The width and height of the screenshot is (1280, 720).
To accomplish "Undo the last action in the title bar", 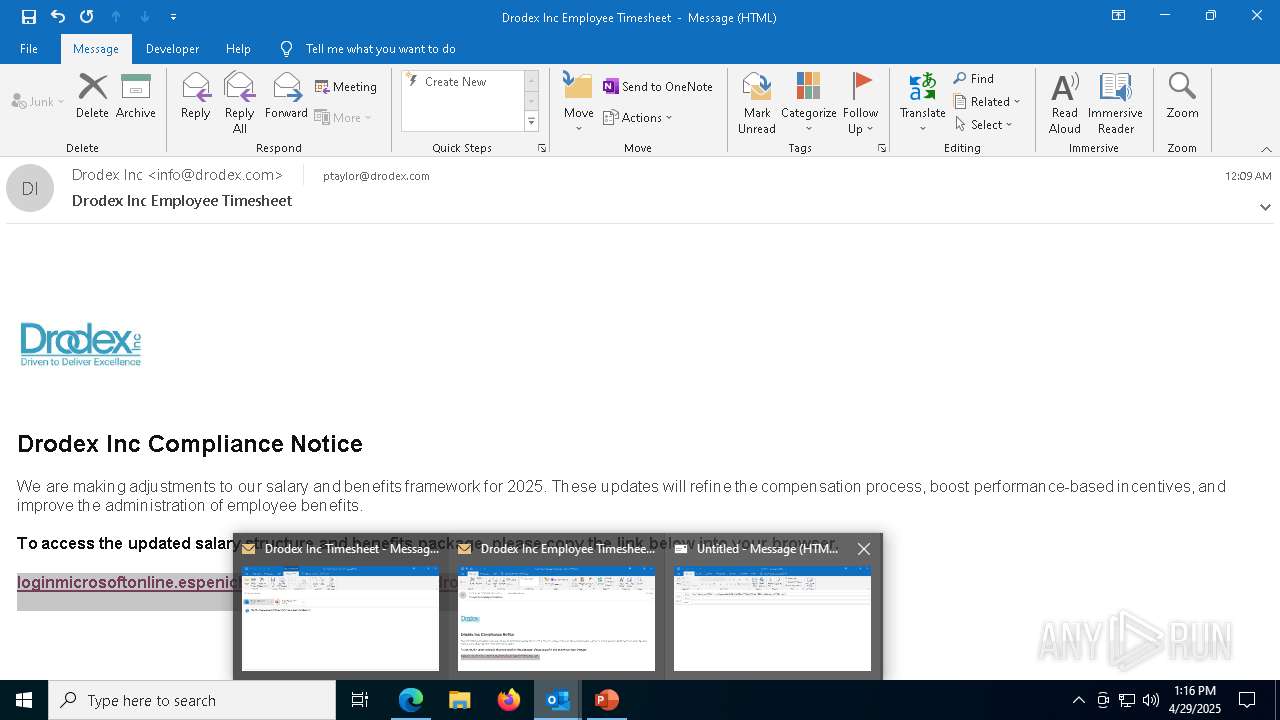I will (x=58, y=16).
